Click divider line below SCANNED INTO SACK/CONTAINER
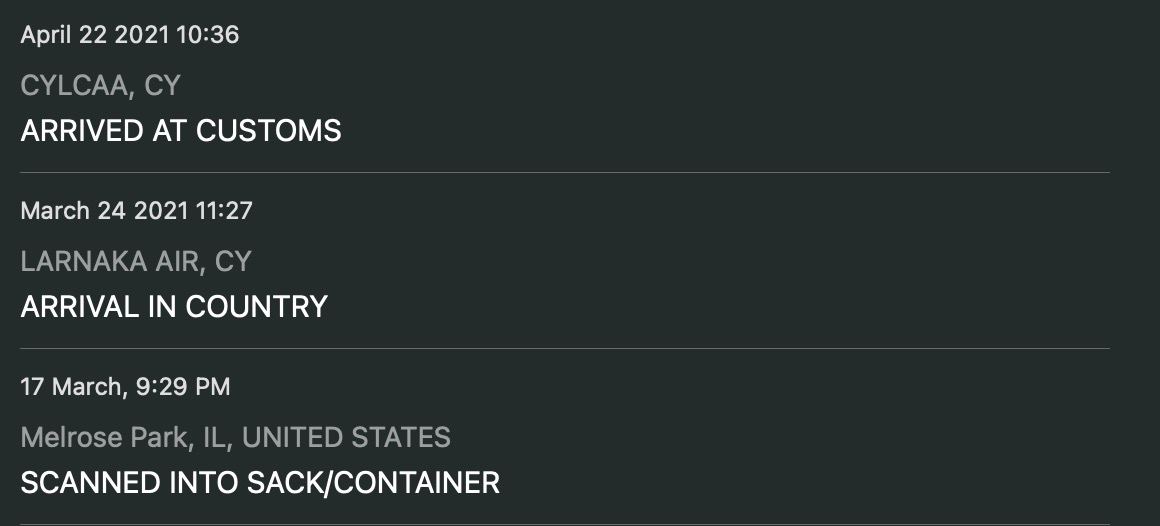Viewport: 1160px width, 526px height. 565,524
